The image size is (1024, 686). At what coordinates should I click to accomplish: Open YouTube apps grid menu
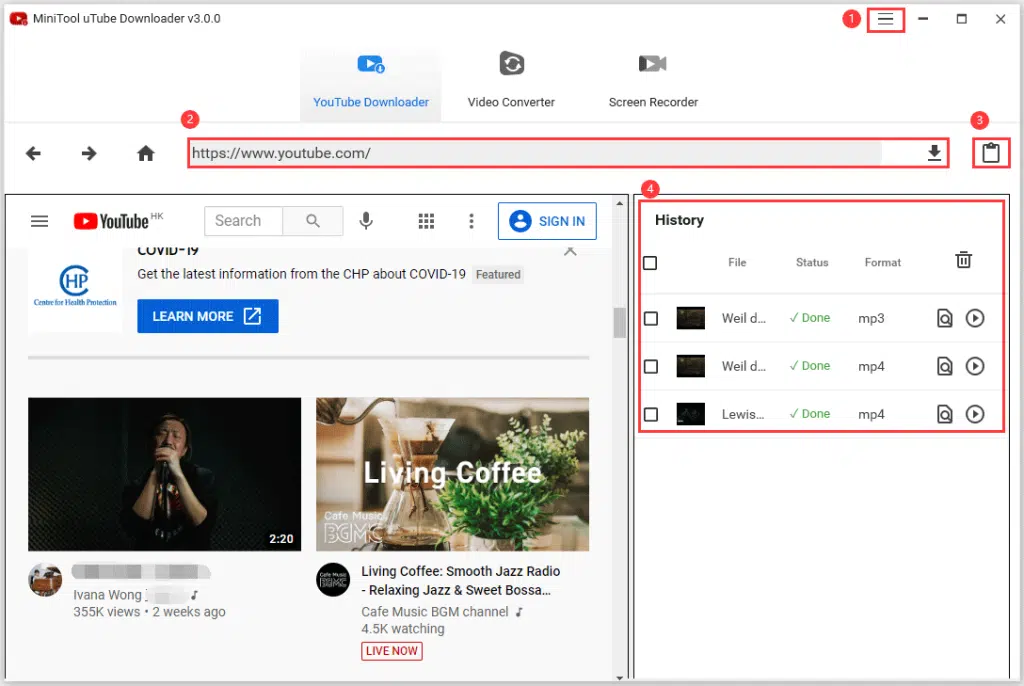426,221
